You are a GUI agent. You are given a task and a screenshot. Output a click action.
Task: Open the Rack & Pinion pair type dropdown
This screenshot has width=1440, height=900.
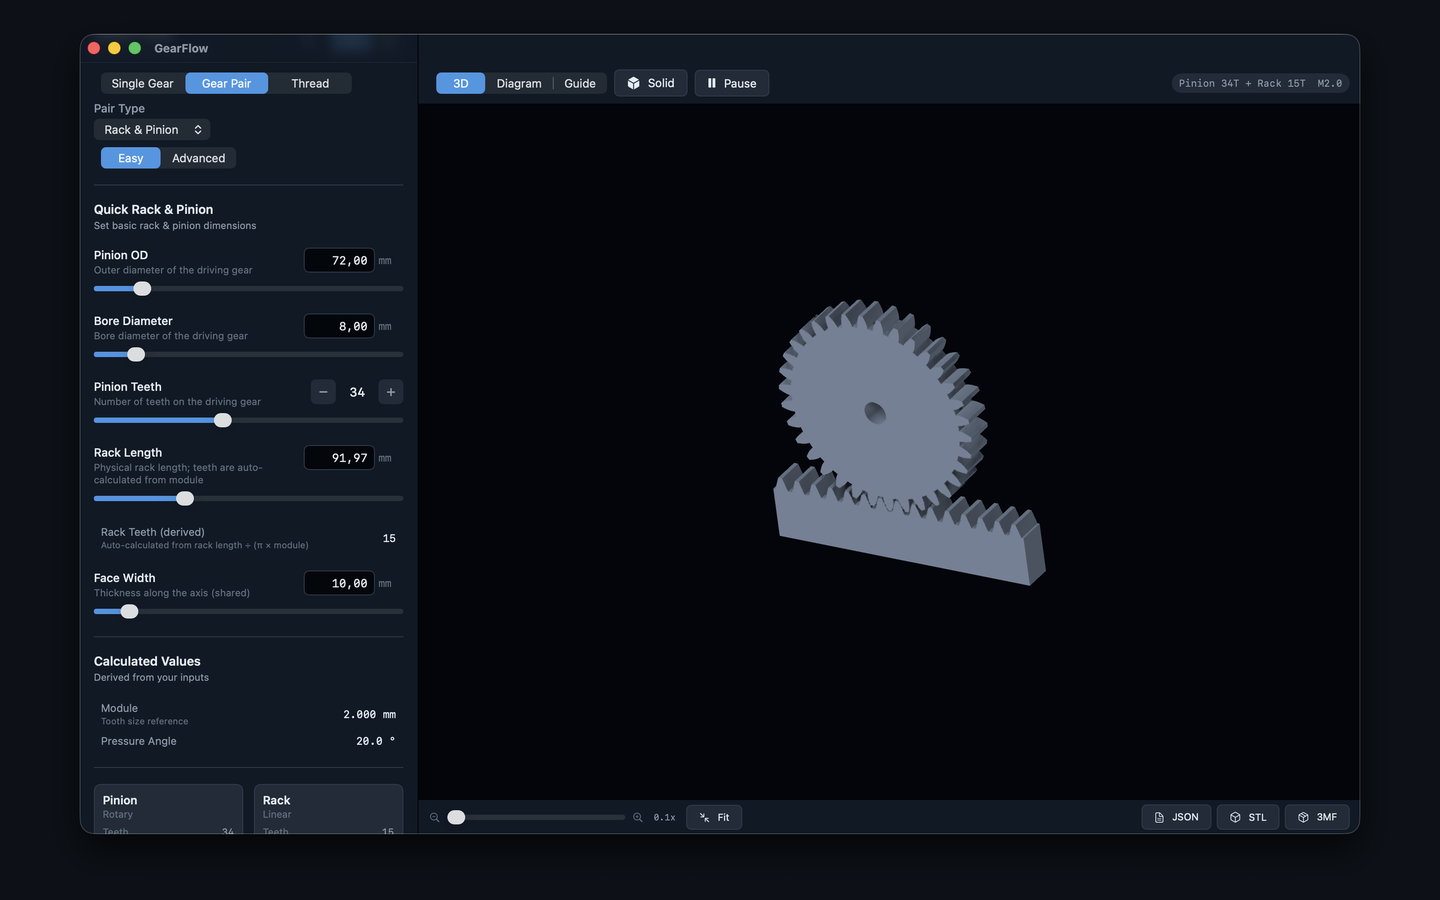152,130
